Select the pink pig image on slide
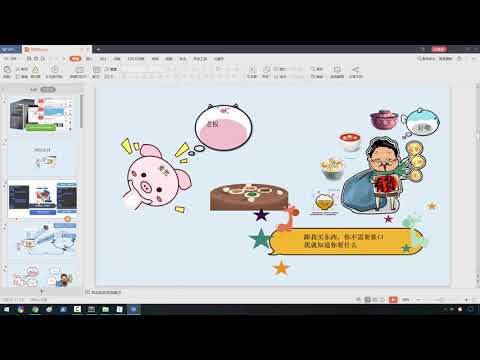Viewport: 480px width, 360px height. tap(156, 177)
